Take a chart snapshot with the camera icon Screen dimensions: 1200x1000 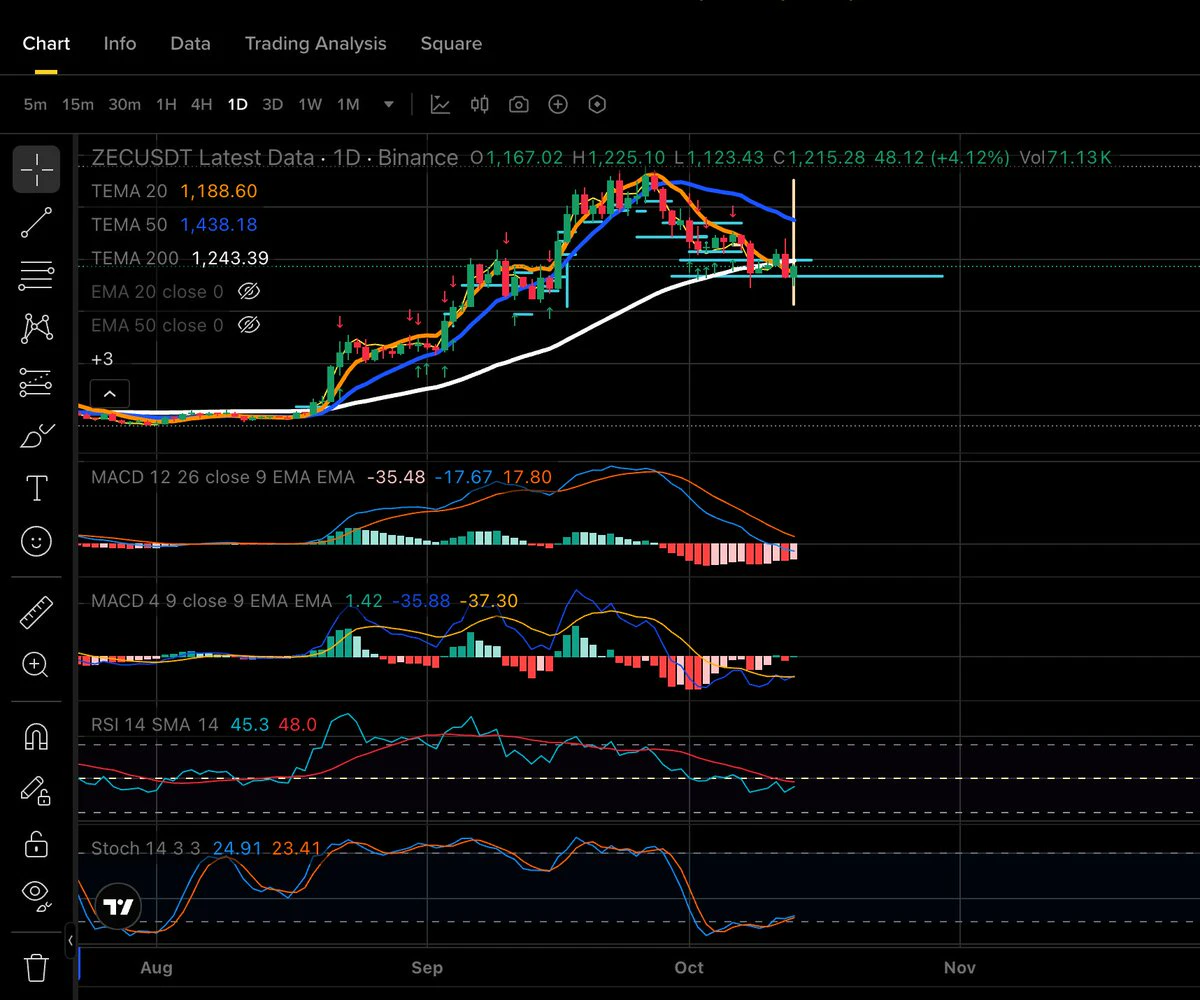click(518, 104)
